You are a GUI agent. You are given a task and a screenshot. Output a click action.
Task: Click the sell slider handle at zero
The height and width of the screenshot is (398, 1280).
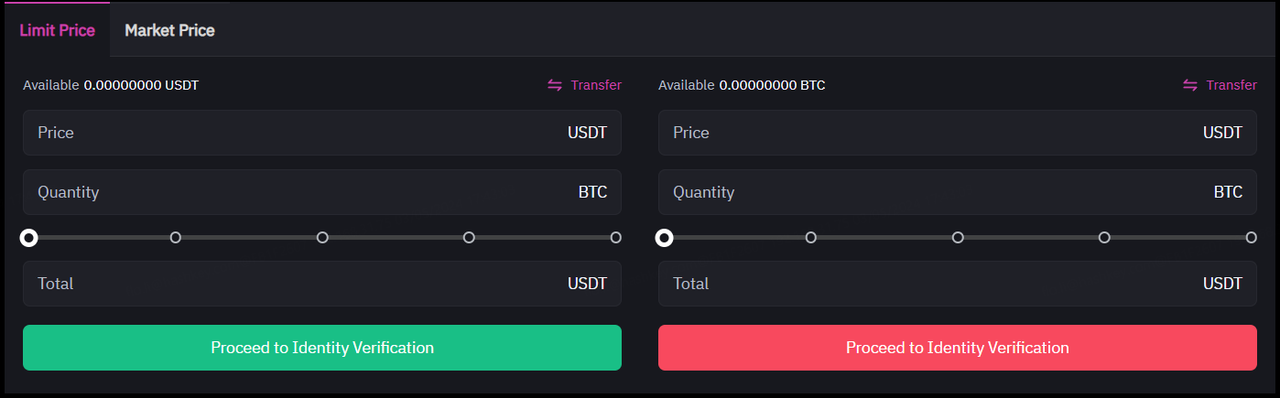664,238
